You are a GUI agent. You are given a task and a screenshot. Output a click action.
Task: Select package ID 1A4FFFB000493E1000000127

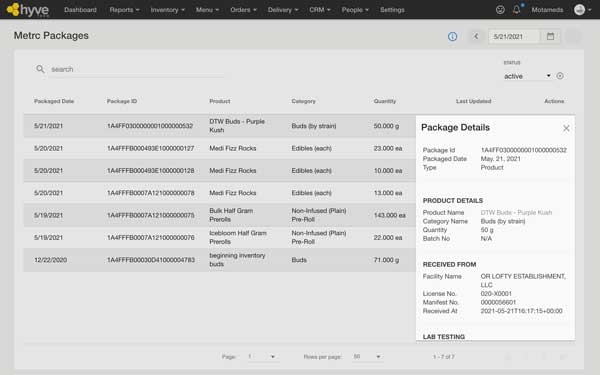tap(150, 148)
